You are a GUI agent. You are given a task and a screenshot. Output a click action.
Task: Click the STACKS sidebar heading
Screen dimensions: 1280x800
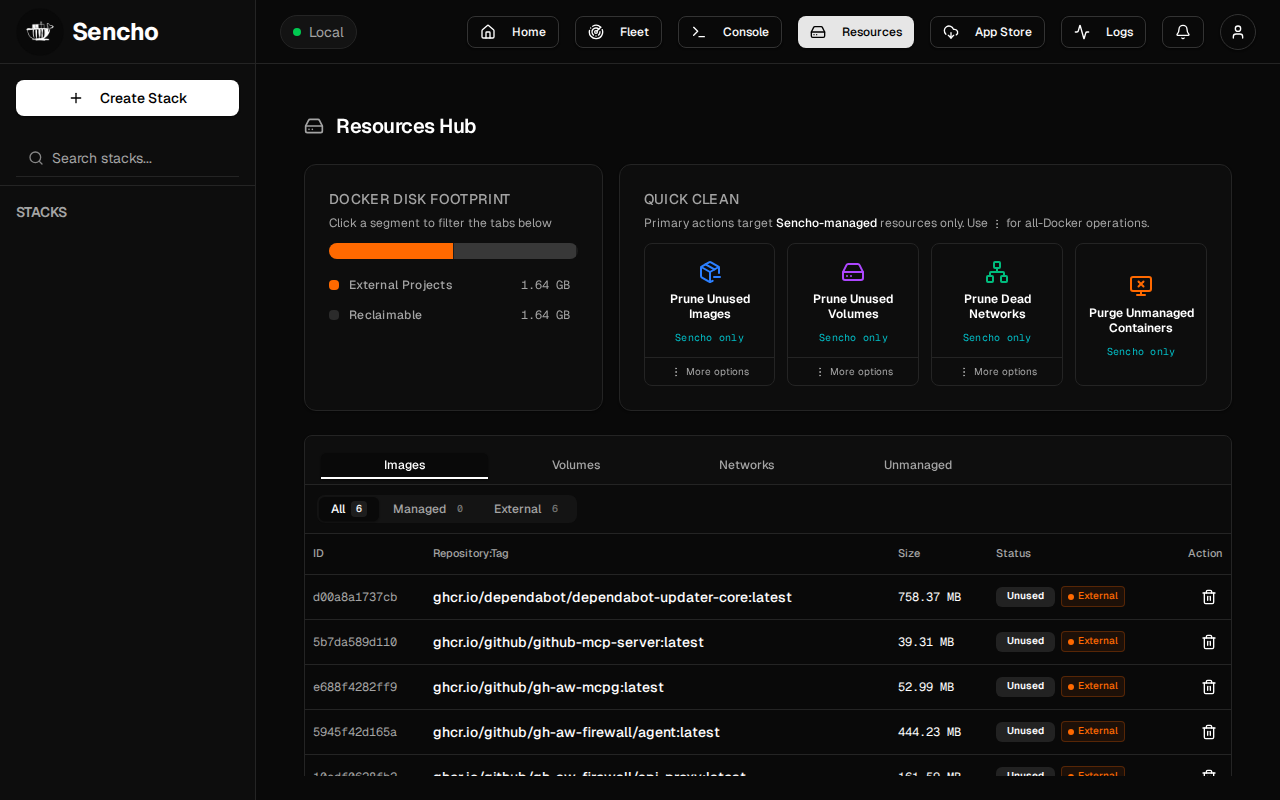coord(42,212)
